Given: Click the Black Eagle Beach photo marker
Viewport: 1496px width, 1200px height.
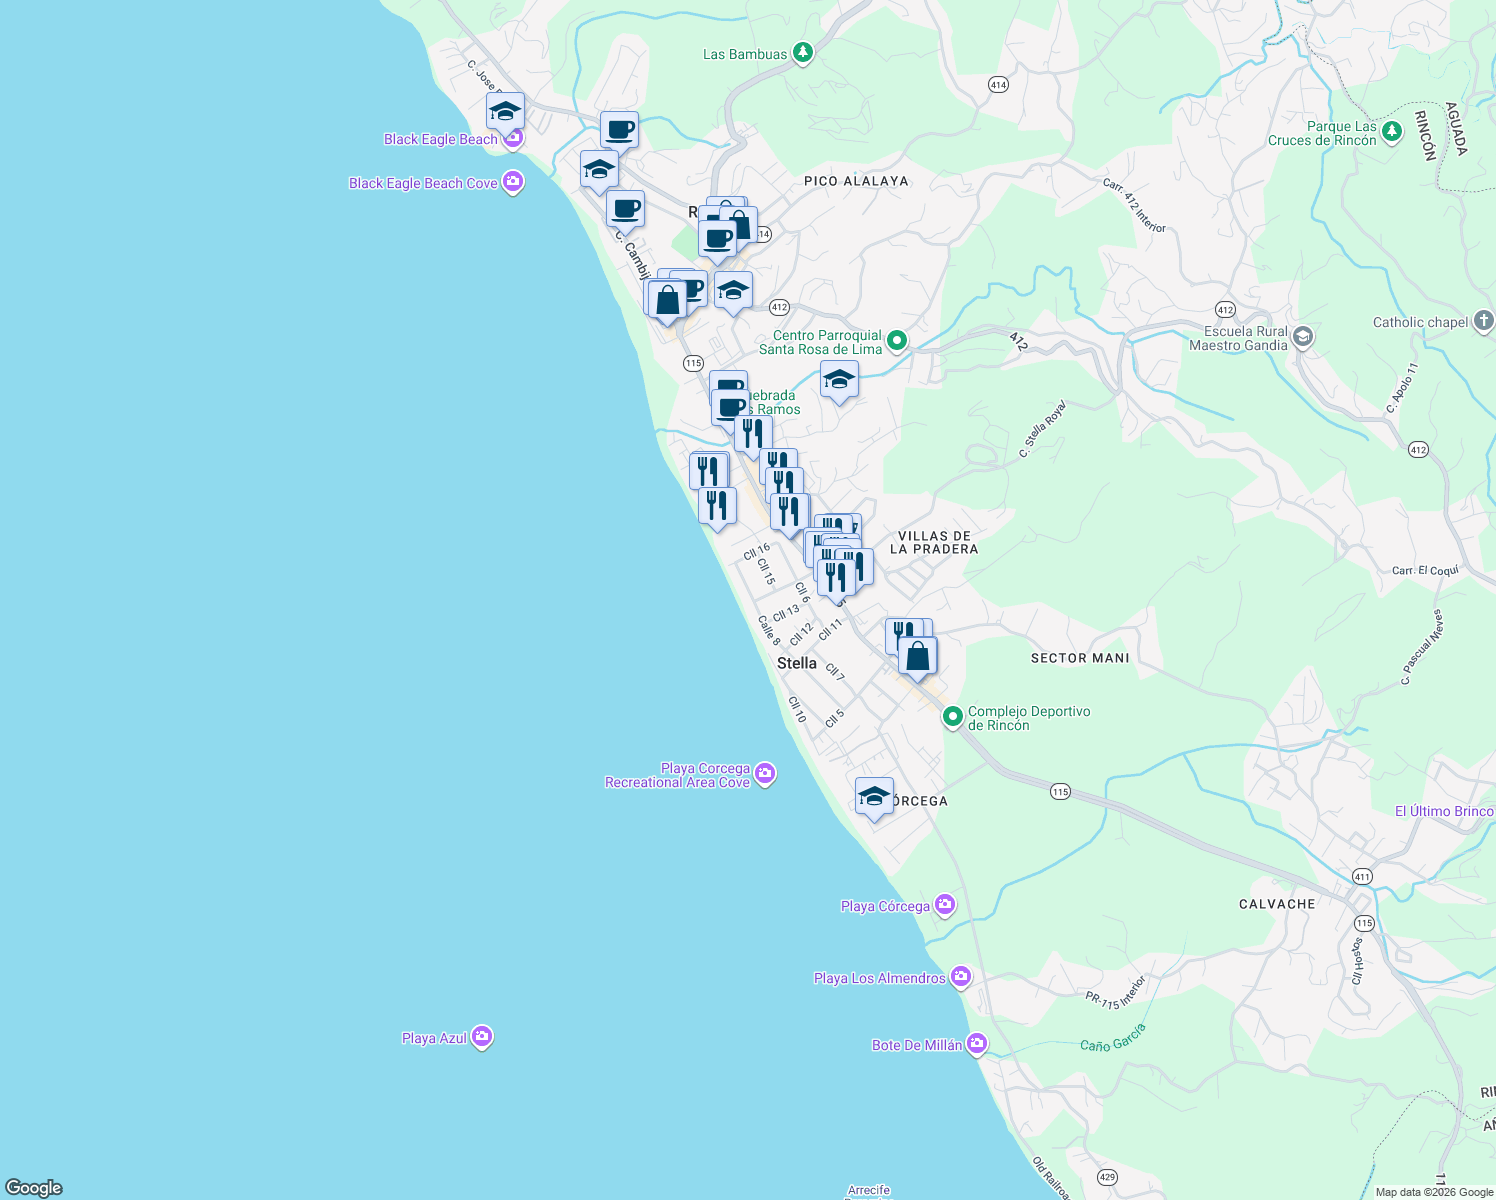Looking at the screenshot, I should click(x=514, y=138).
